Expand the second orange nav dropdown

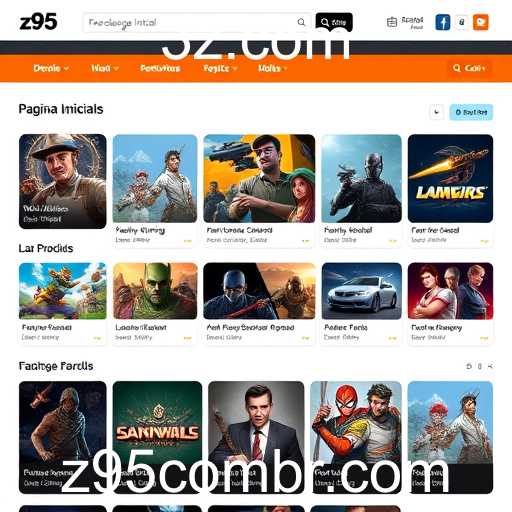point(105,68)
